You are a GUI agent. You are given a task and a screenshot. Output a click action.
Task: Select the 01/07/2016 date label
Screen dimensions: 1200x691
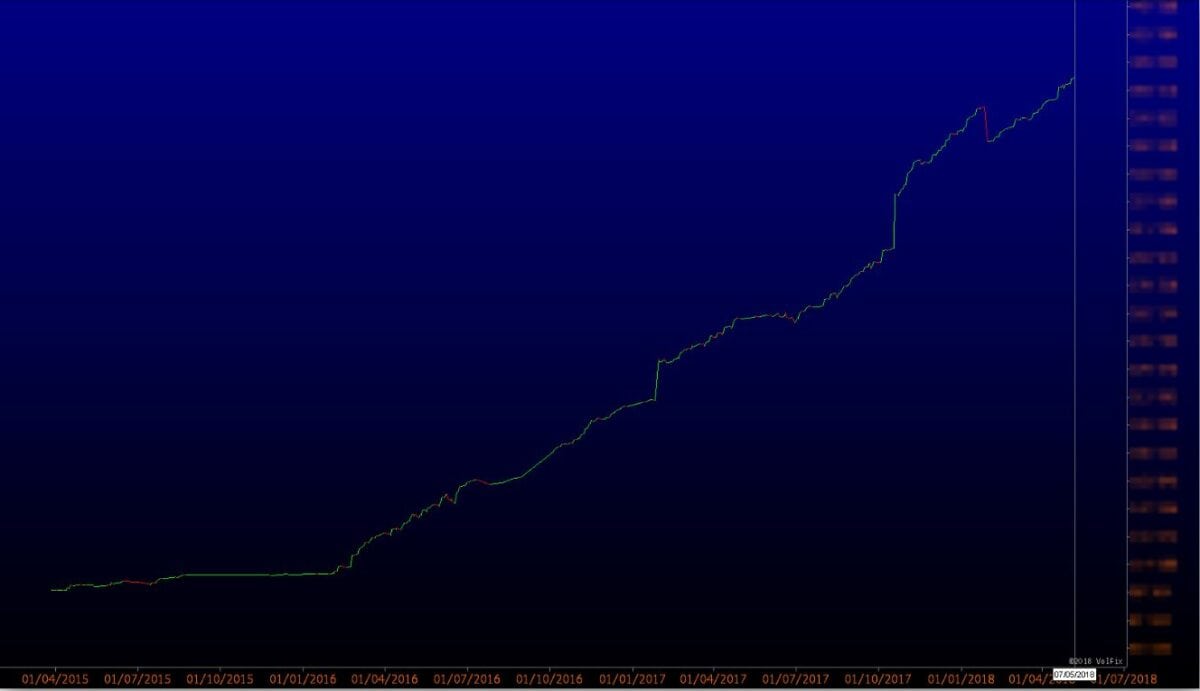(x=467, y=679)
